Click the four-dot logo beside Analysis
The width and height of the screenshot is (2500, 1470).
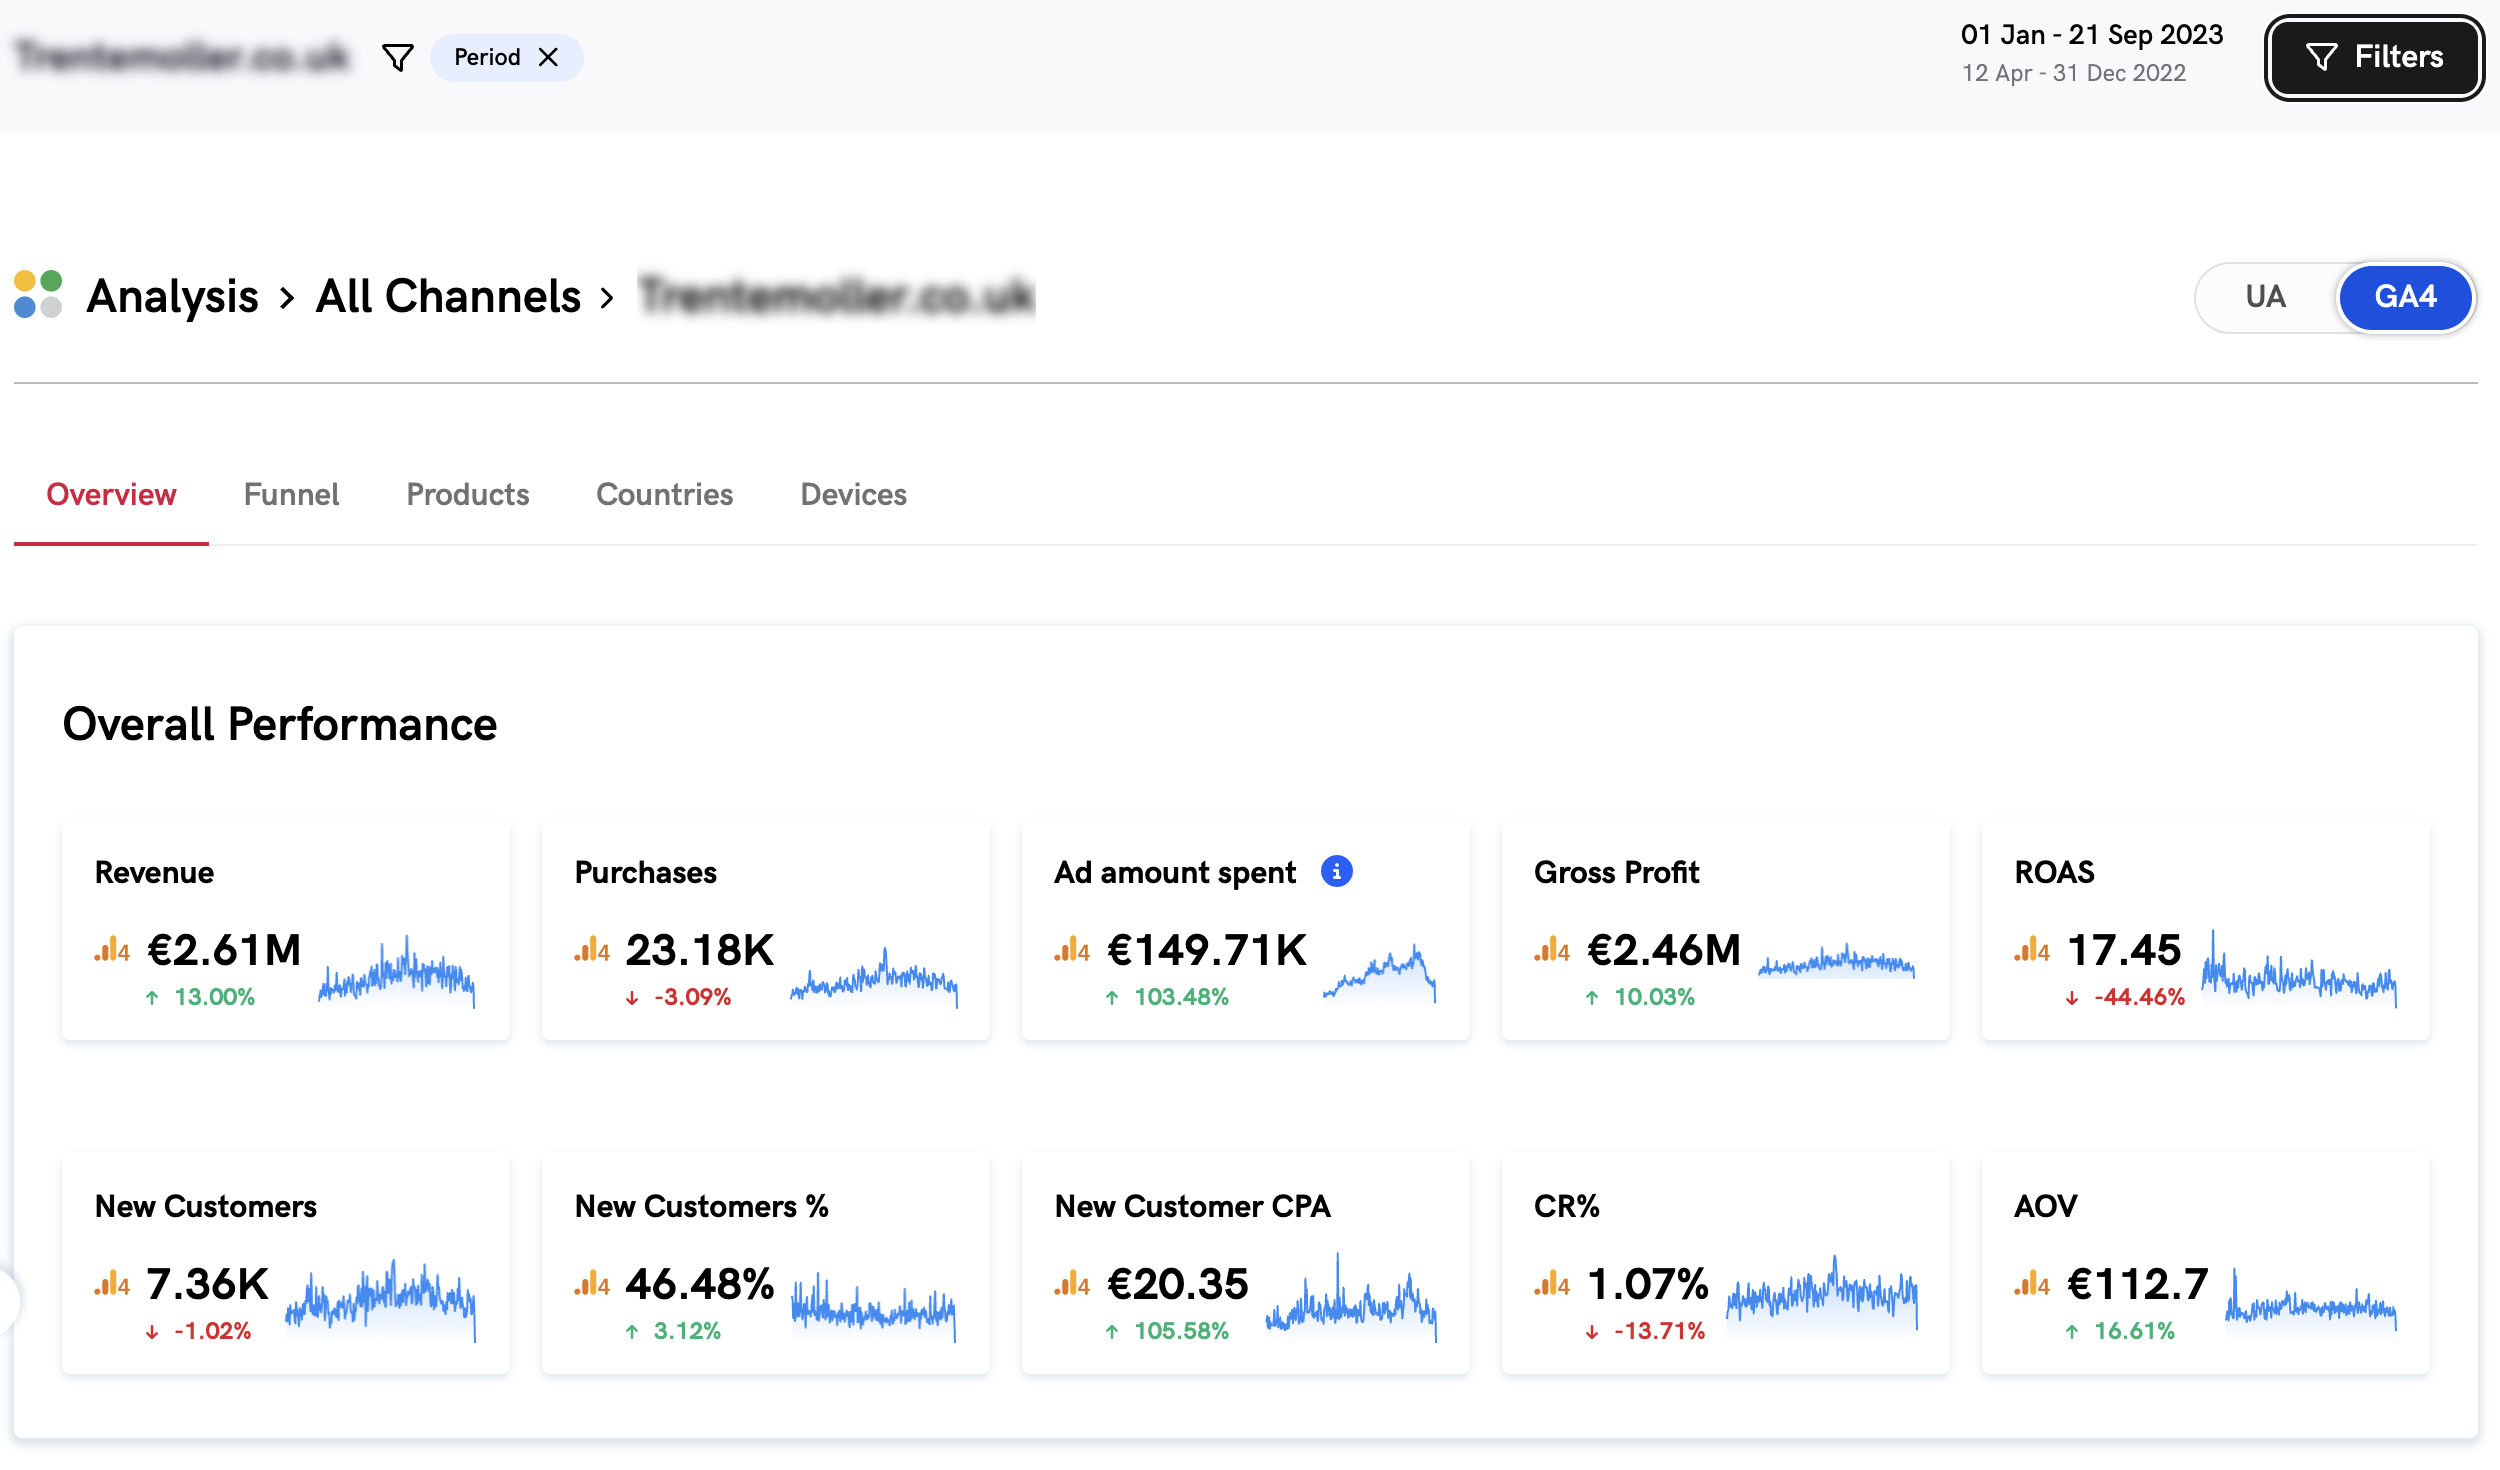(38, 294)
